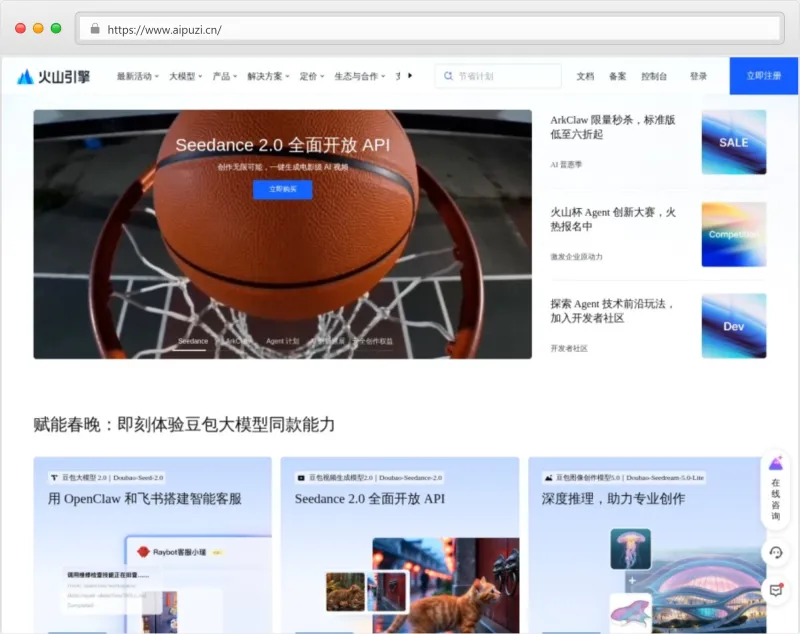Image resolution: width=800 pixels, height=634 pixels.
Task: Focus the 节省计划 search field
Action: tap(498, 76)
